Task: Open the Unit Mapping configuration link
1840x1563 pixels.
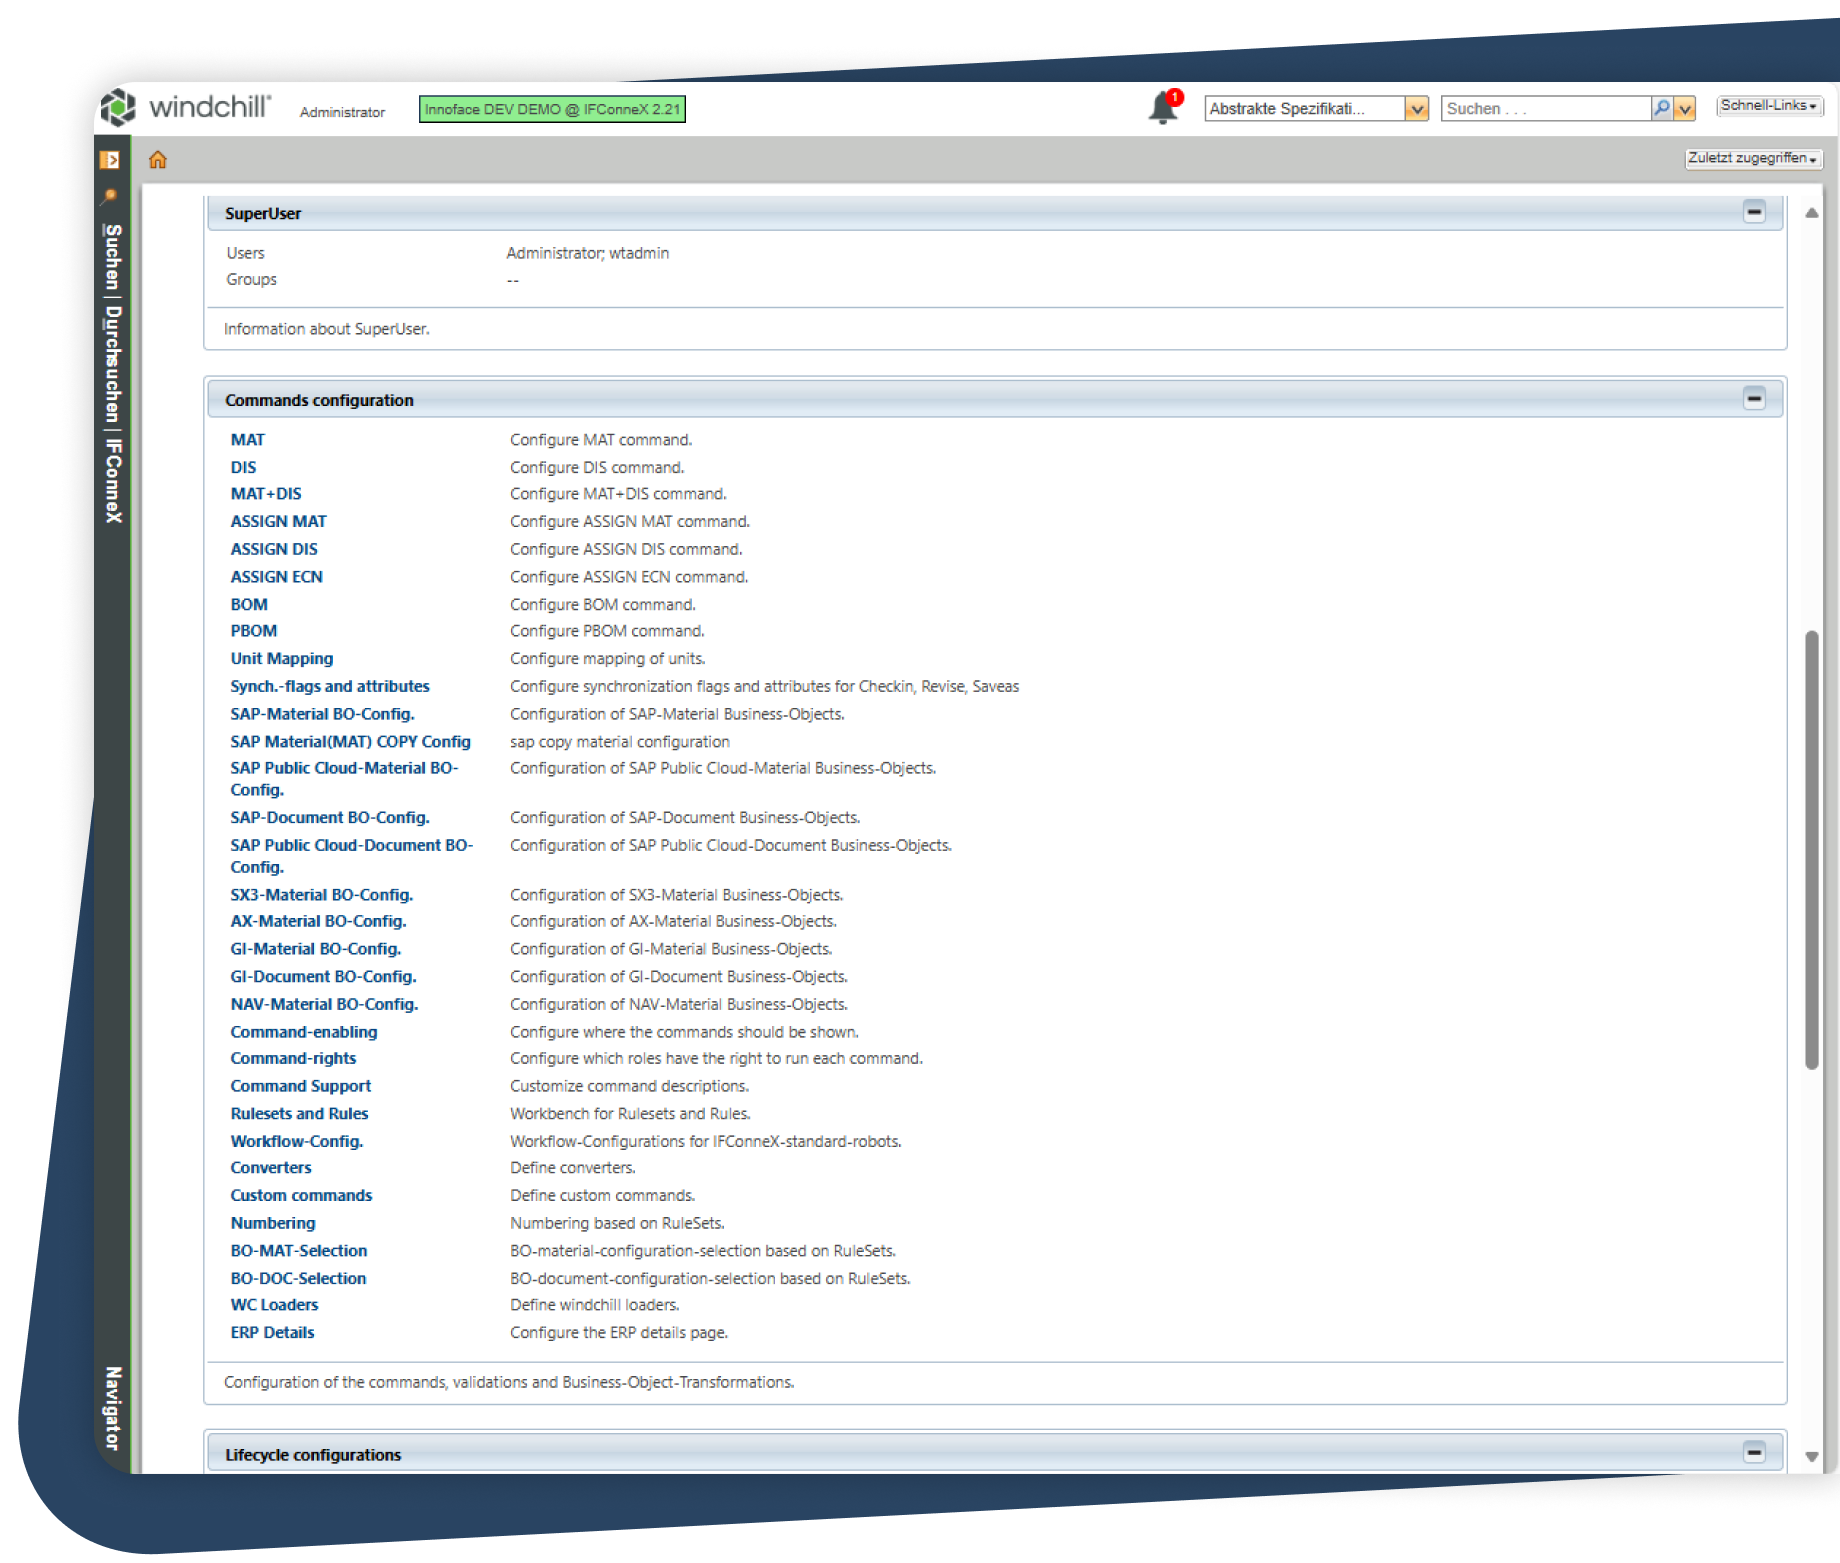Action: pyautogui.click(x=282, y=659)
